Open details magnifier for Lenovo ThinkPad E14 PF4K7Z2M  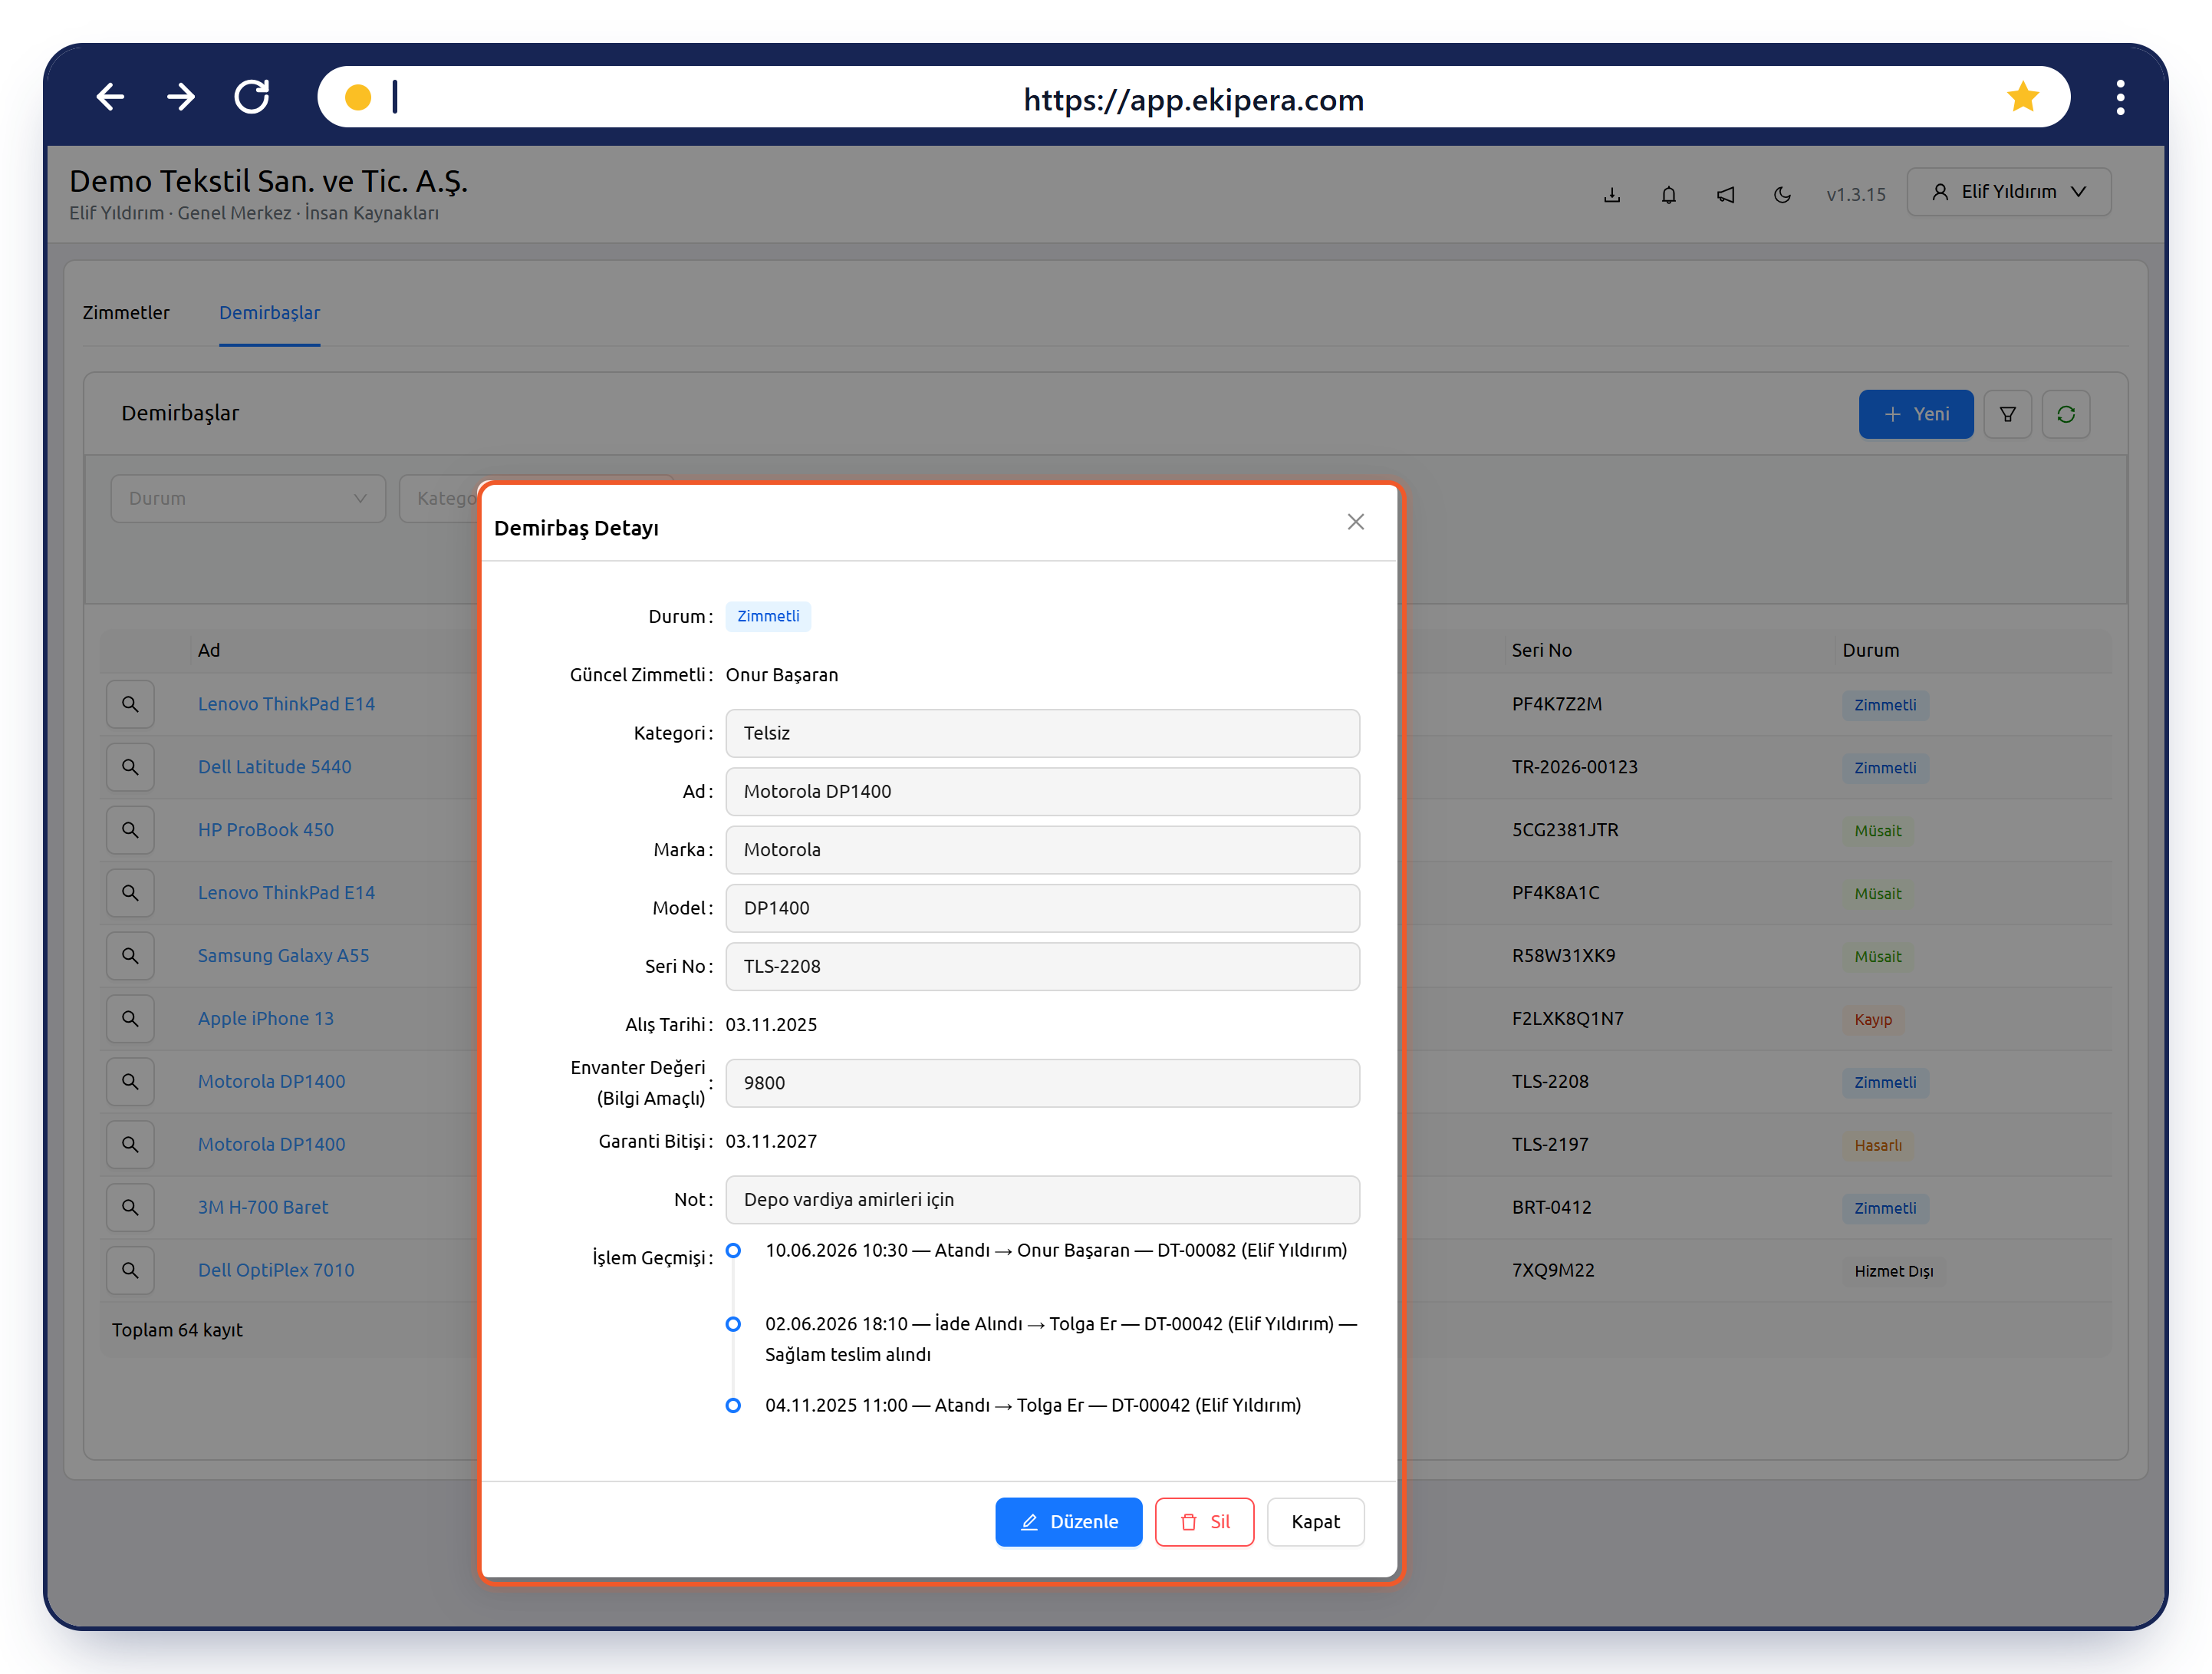(130, 704)
